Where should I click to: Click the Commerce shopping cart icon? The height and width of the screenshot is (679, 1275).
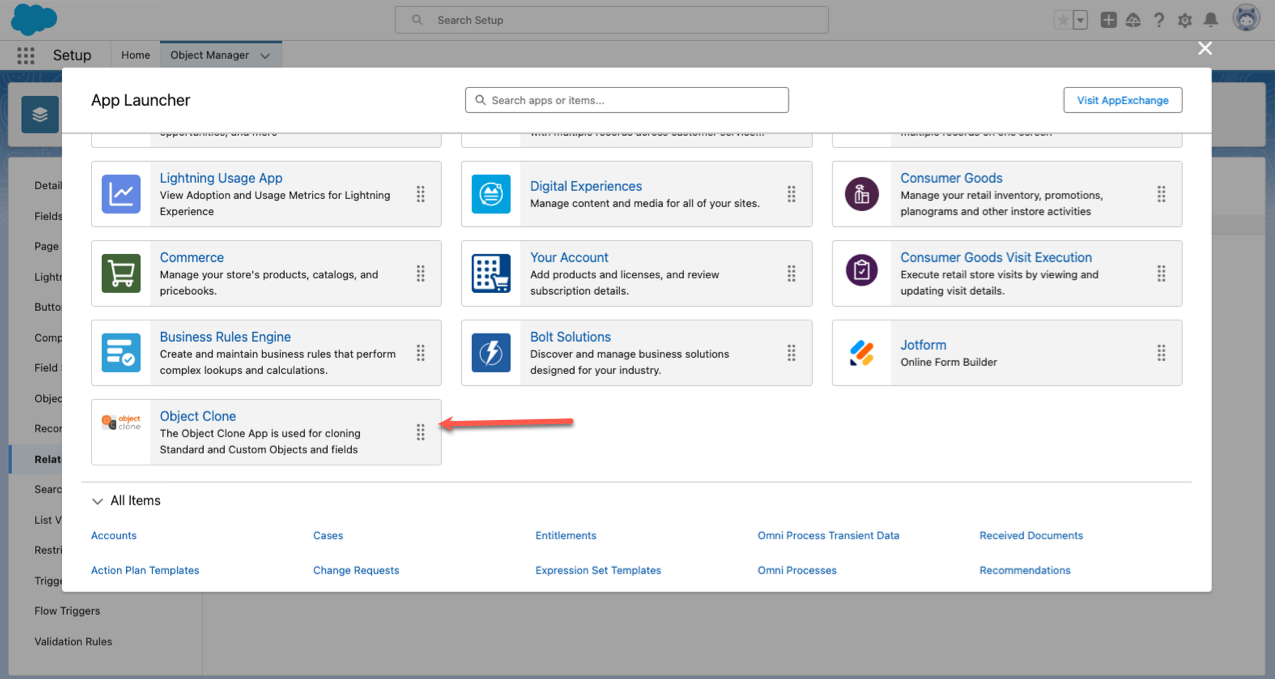[x=121, y=273]
